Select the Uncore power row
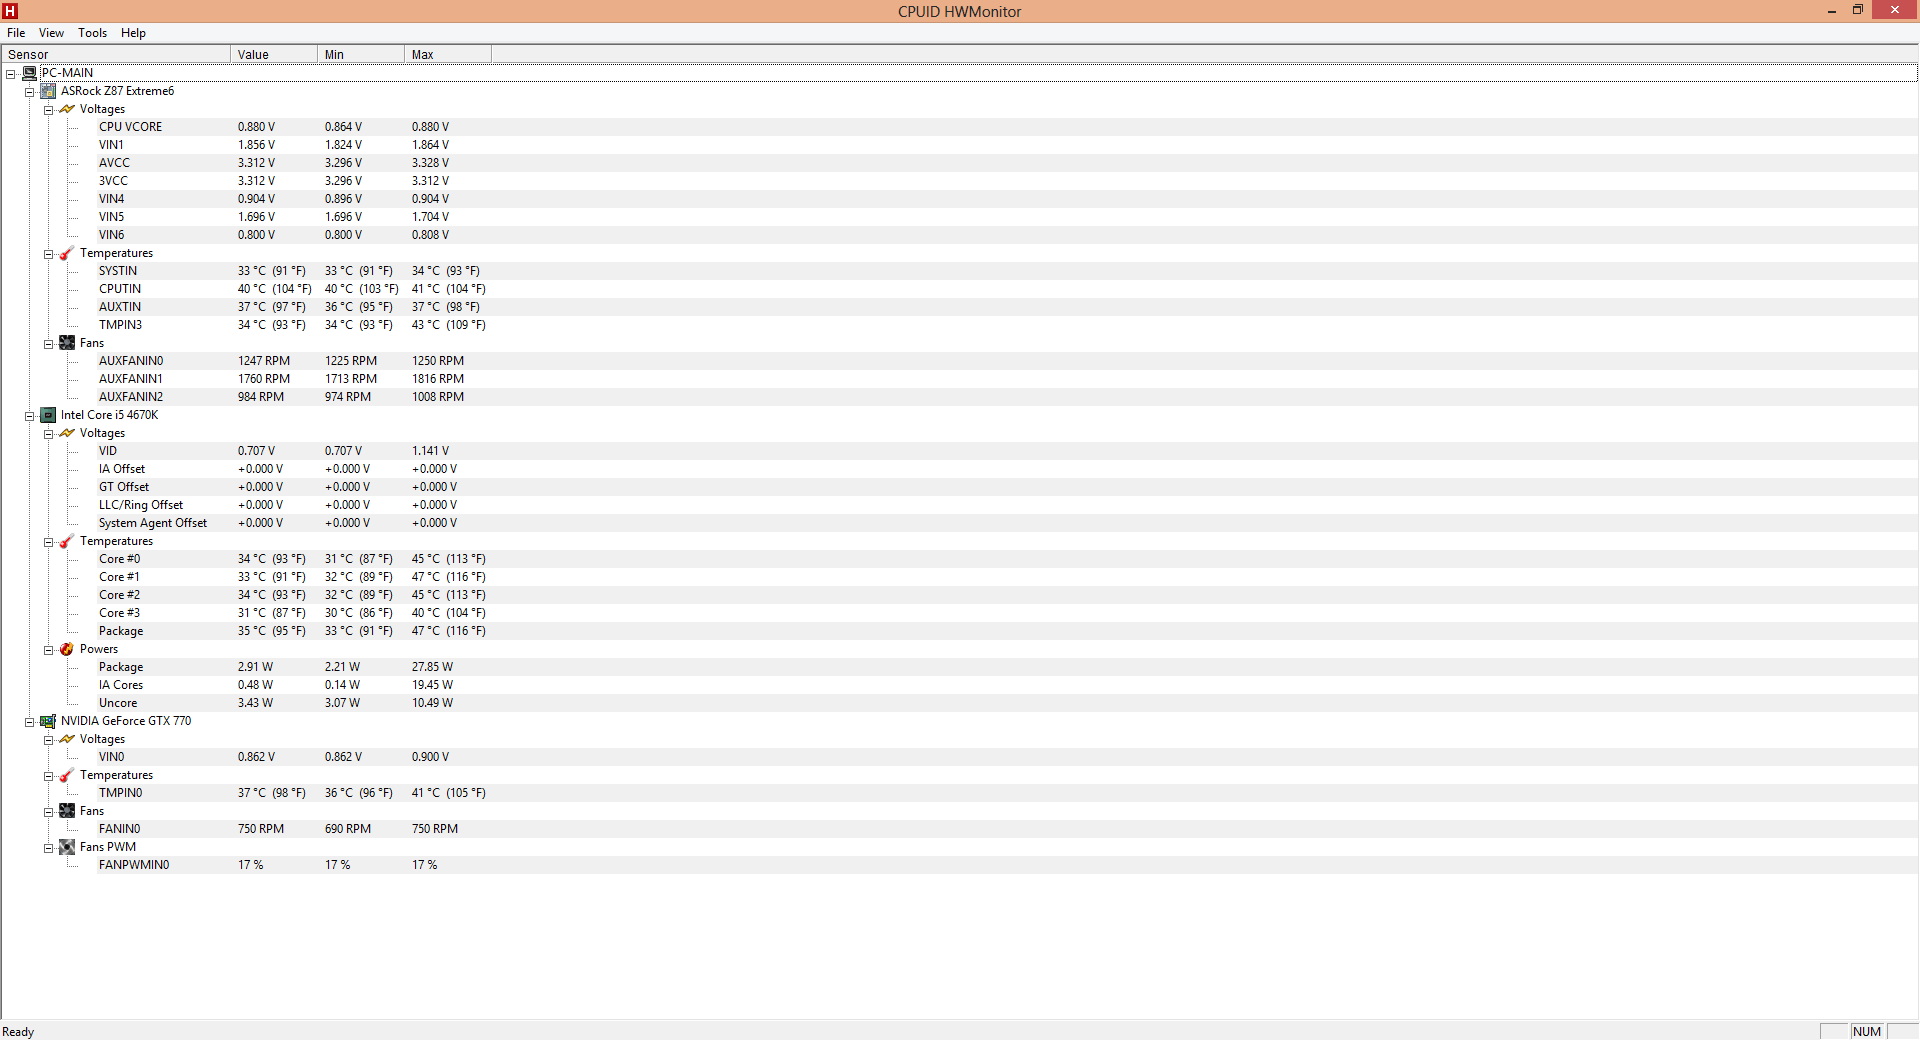 pyautogui.click(x=1008, y=703)
